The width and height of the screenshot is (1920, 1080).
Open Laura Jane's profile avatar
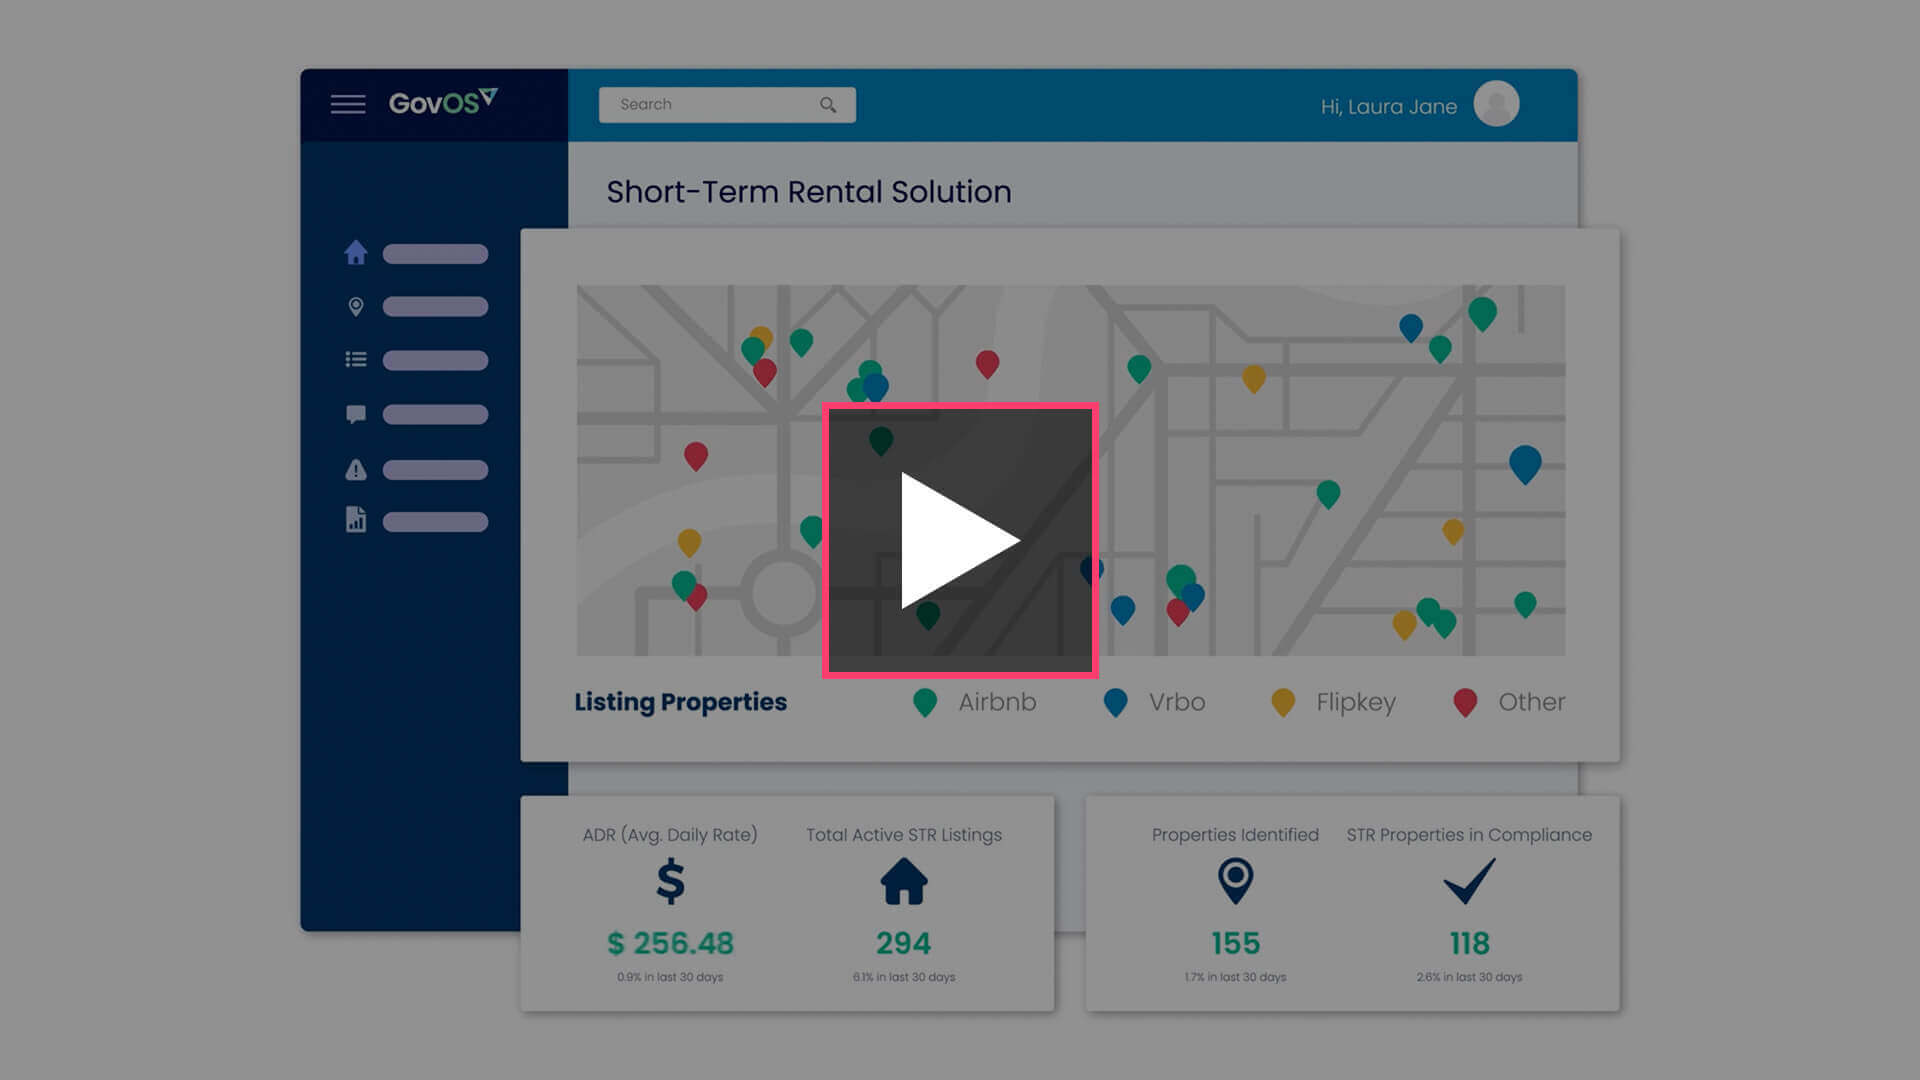point(1496,104)
